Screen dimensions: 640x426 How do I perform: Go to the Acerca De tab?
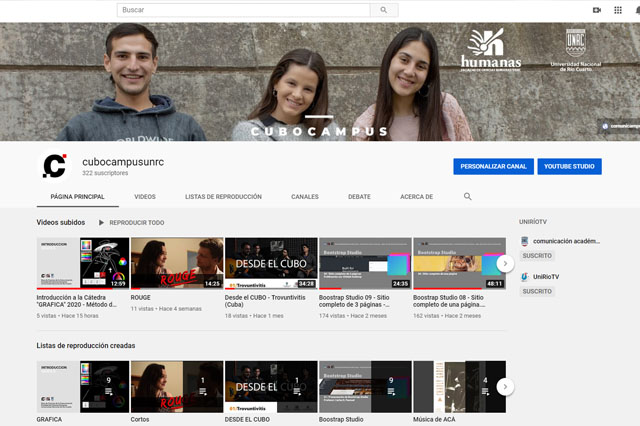(416, 197)
